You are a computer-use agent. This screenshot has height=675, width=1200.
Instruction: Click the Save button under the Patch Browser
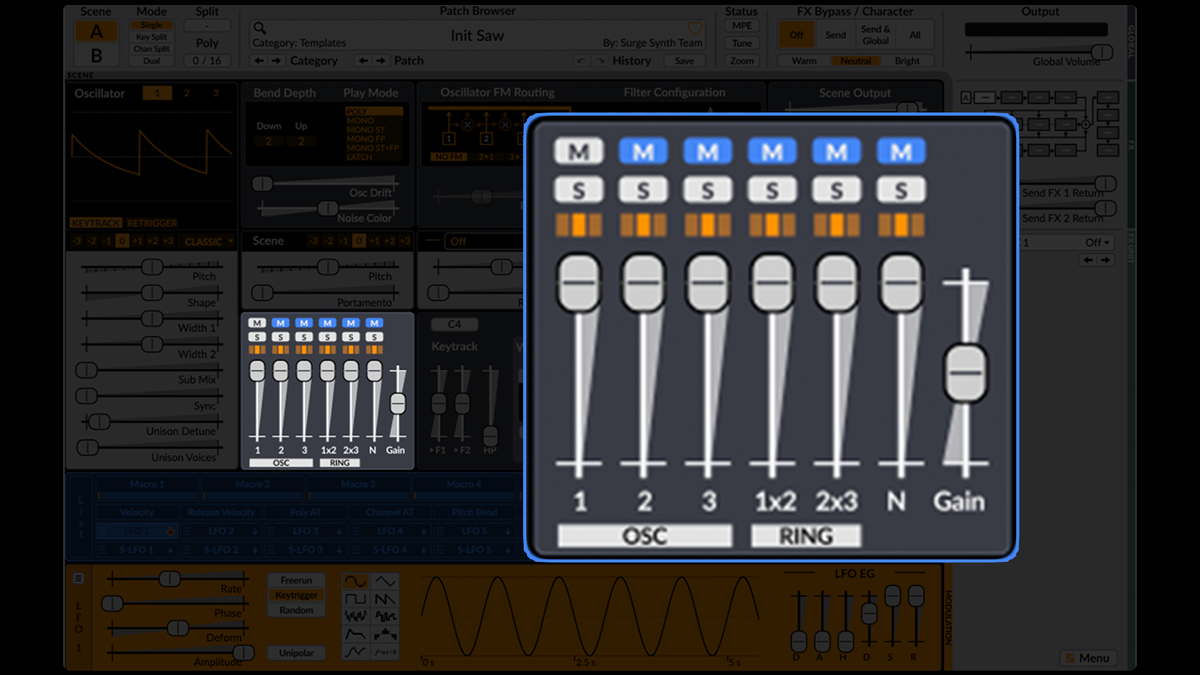(x=684, y=60)
